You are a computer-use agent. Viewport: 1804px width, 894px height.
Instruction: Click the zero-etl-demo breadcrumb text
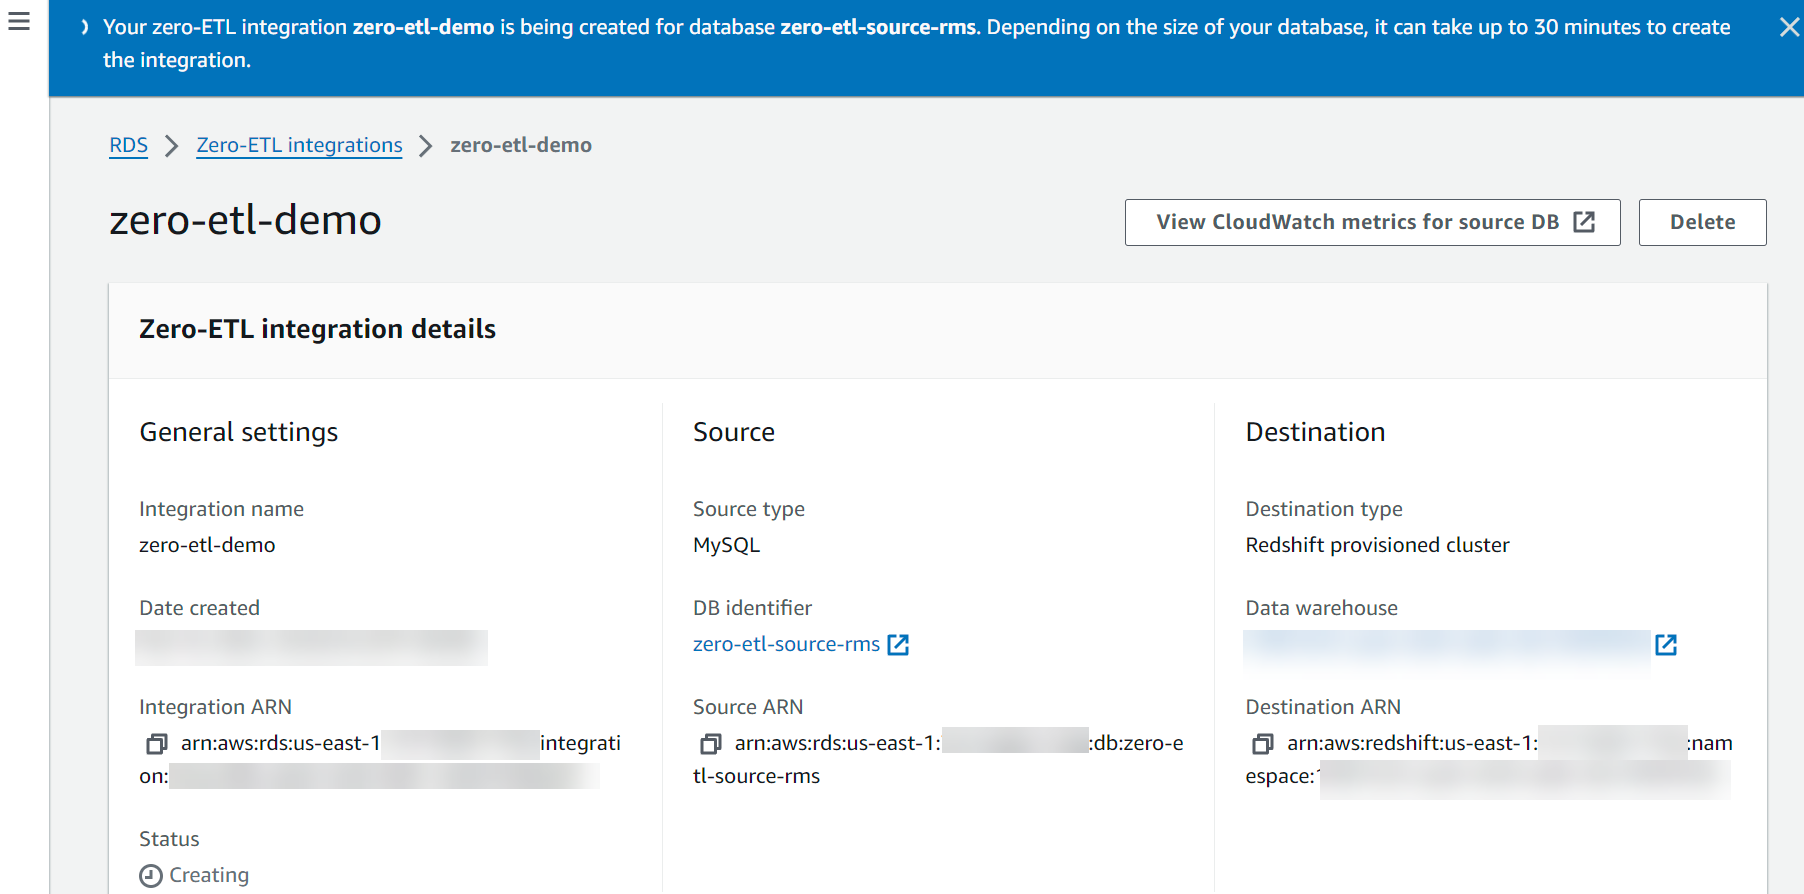pyautogui.click(x=521, y=145)
